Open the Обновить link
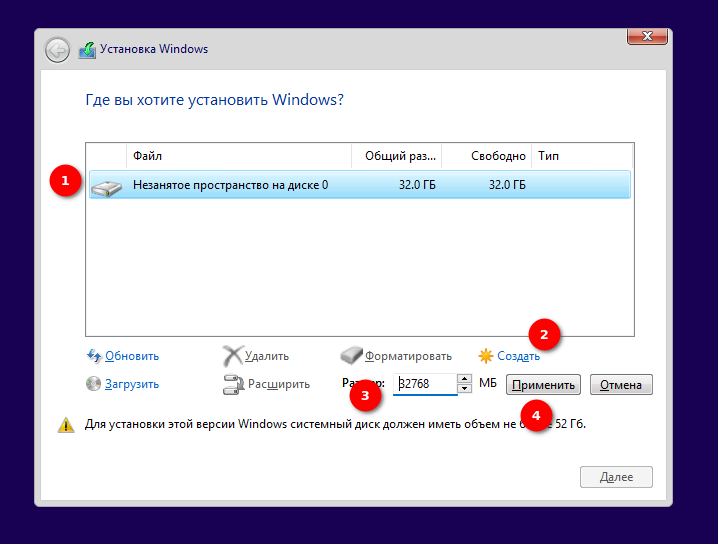The image size is (718, 544). click(132, 356)
